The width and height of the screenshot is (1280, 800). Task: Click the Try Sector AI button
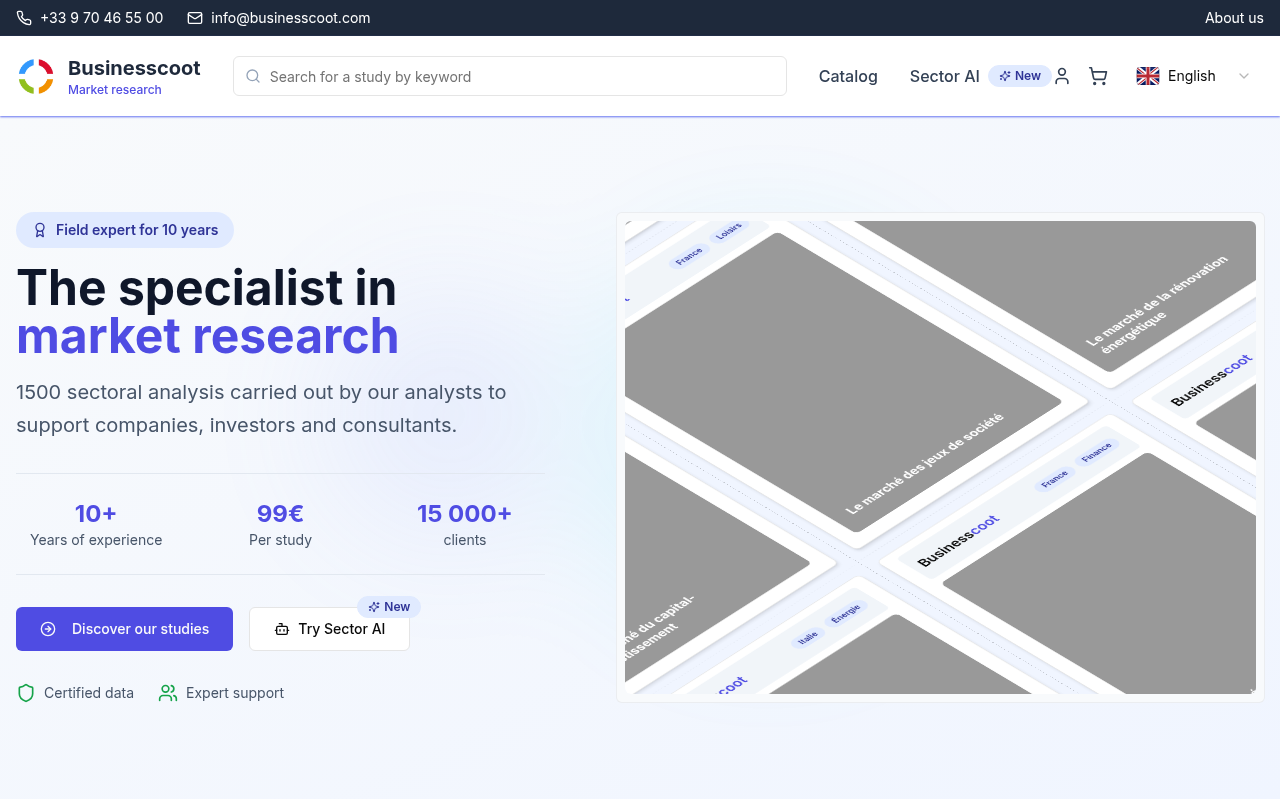[329, 629]
